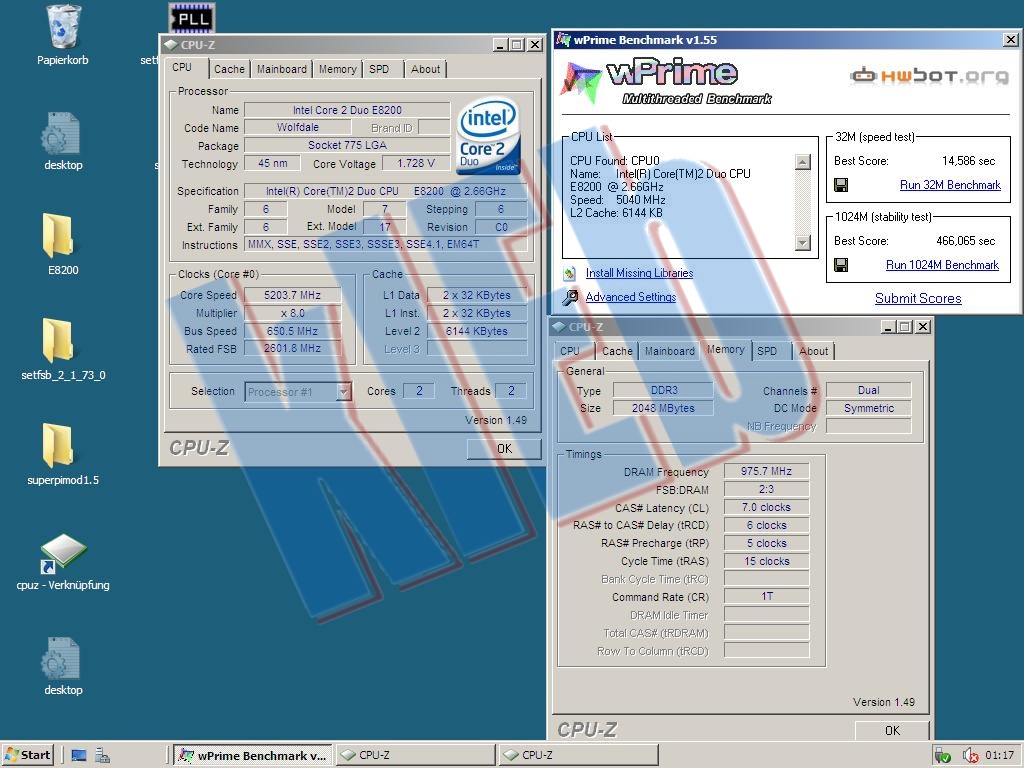Click the Cycle Time 15 clocks value

(x=766, y=561)
